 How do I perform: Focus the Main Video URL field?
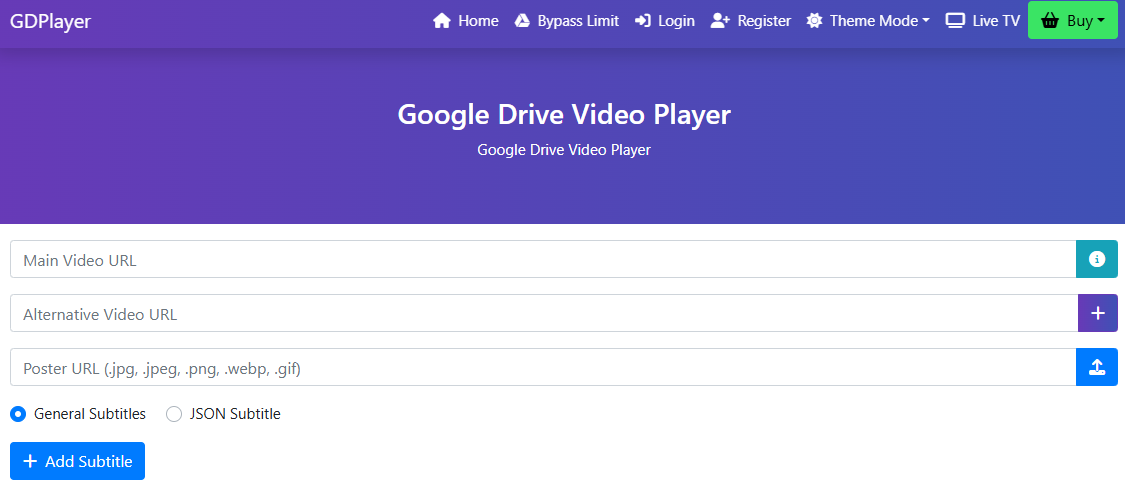click(x=542, y=259)
